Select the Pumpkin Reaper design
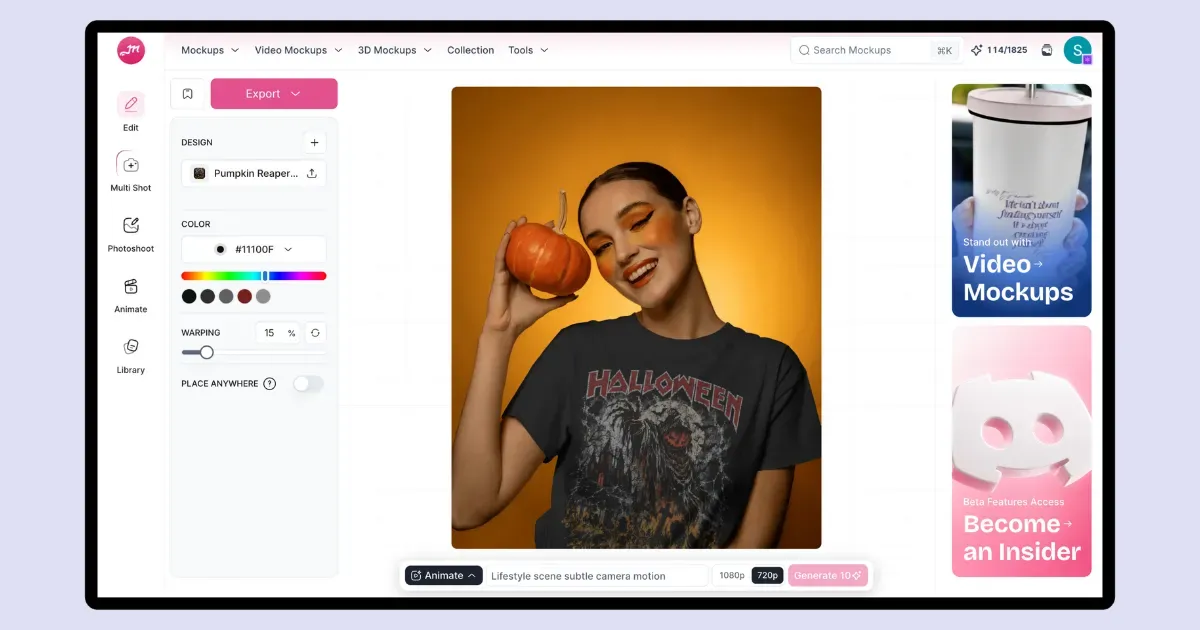The height and width of the screenshot is (630, 1200). point(246,173)
